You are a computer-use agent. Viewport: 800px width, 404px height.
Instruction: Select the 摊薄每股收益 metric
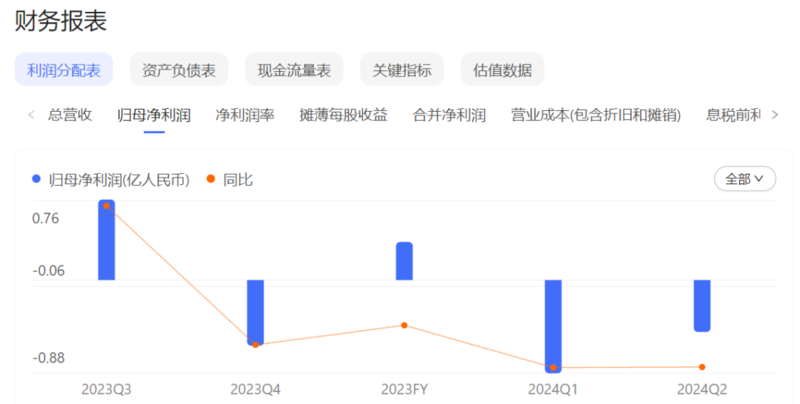(x=343, y=115)
